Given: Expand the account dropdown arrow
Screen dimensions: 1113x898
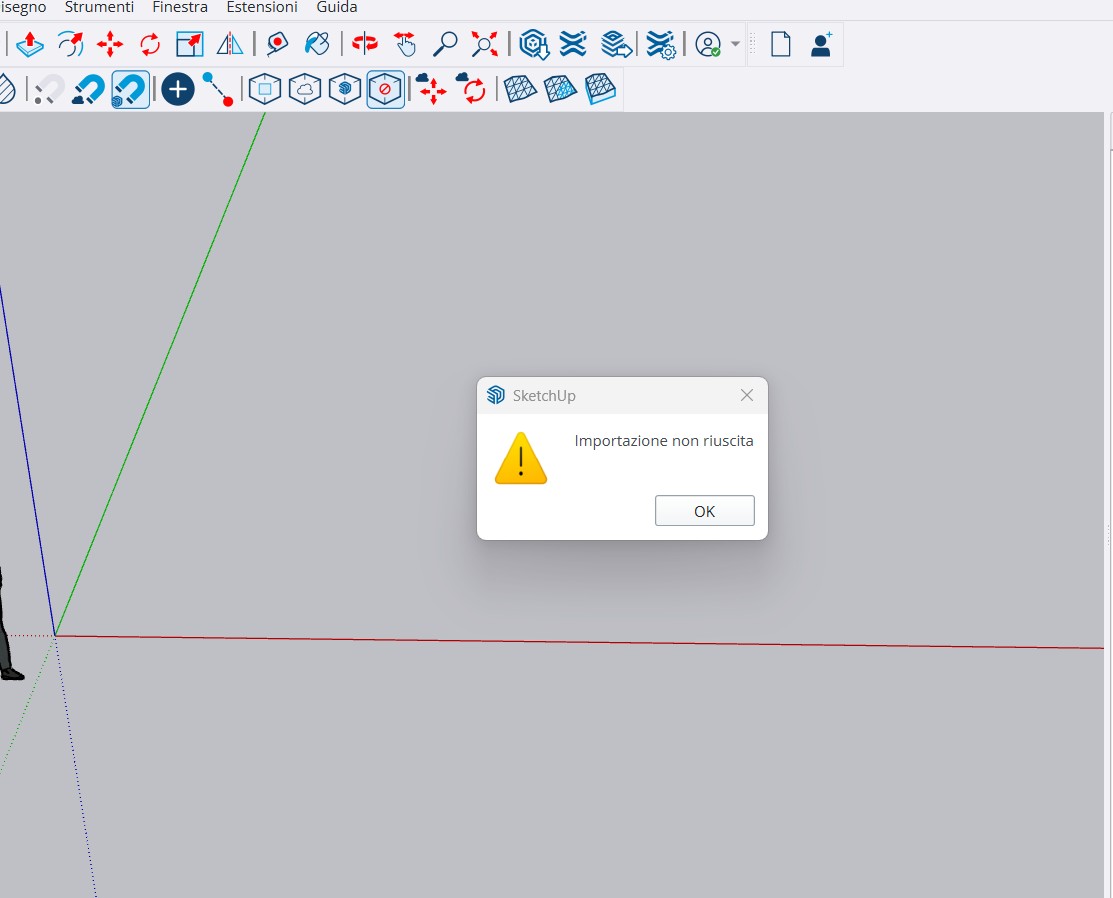Looking at the screenshot, I should pos(735,44).
